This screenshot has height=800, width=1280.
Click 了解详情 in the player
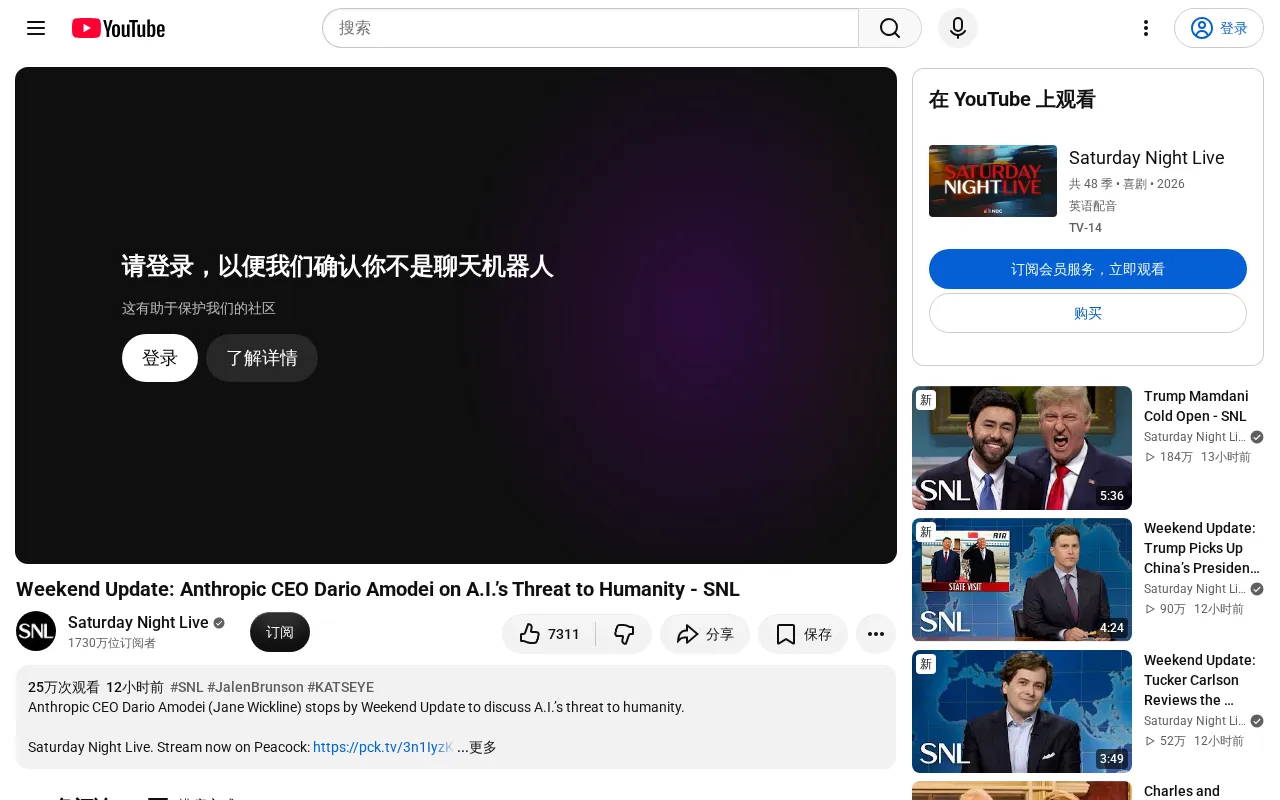(x=262, y=358)
